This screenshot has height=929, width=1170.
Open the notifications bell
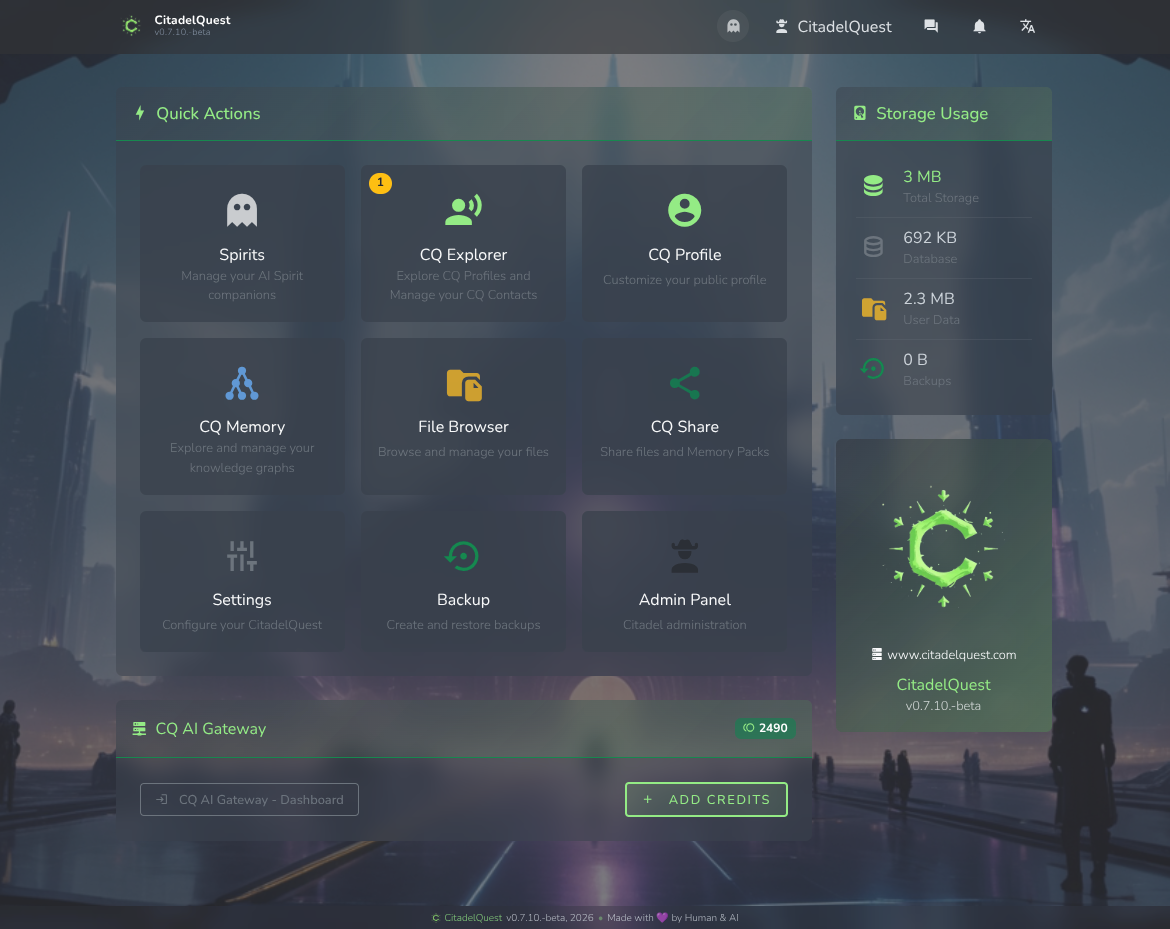point(979,26)
